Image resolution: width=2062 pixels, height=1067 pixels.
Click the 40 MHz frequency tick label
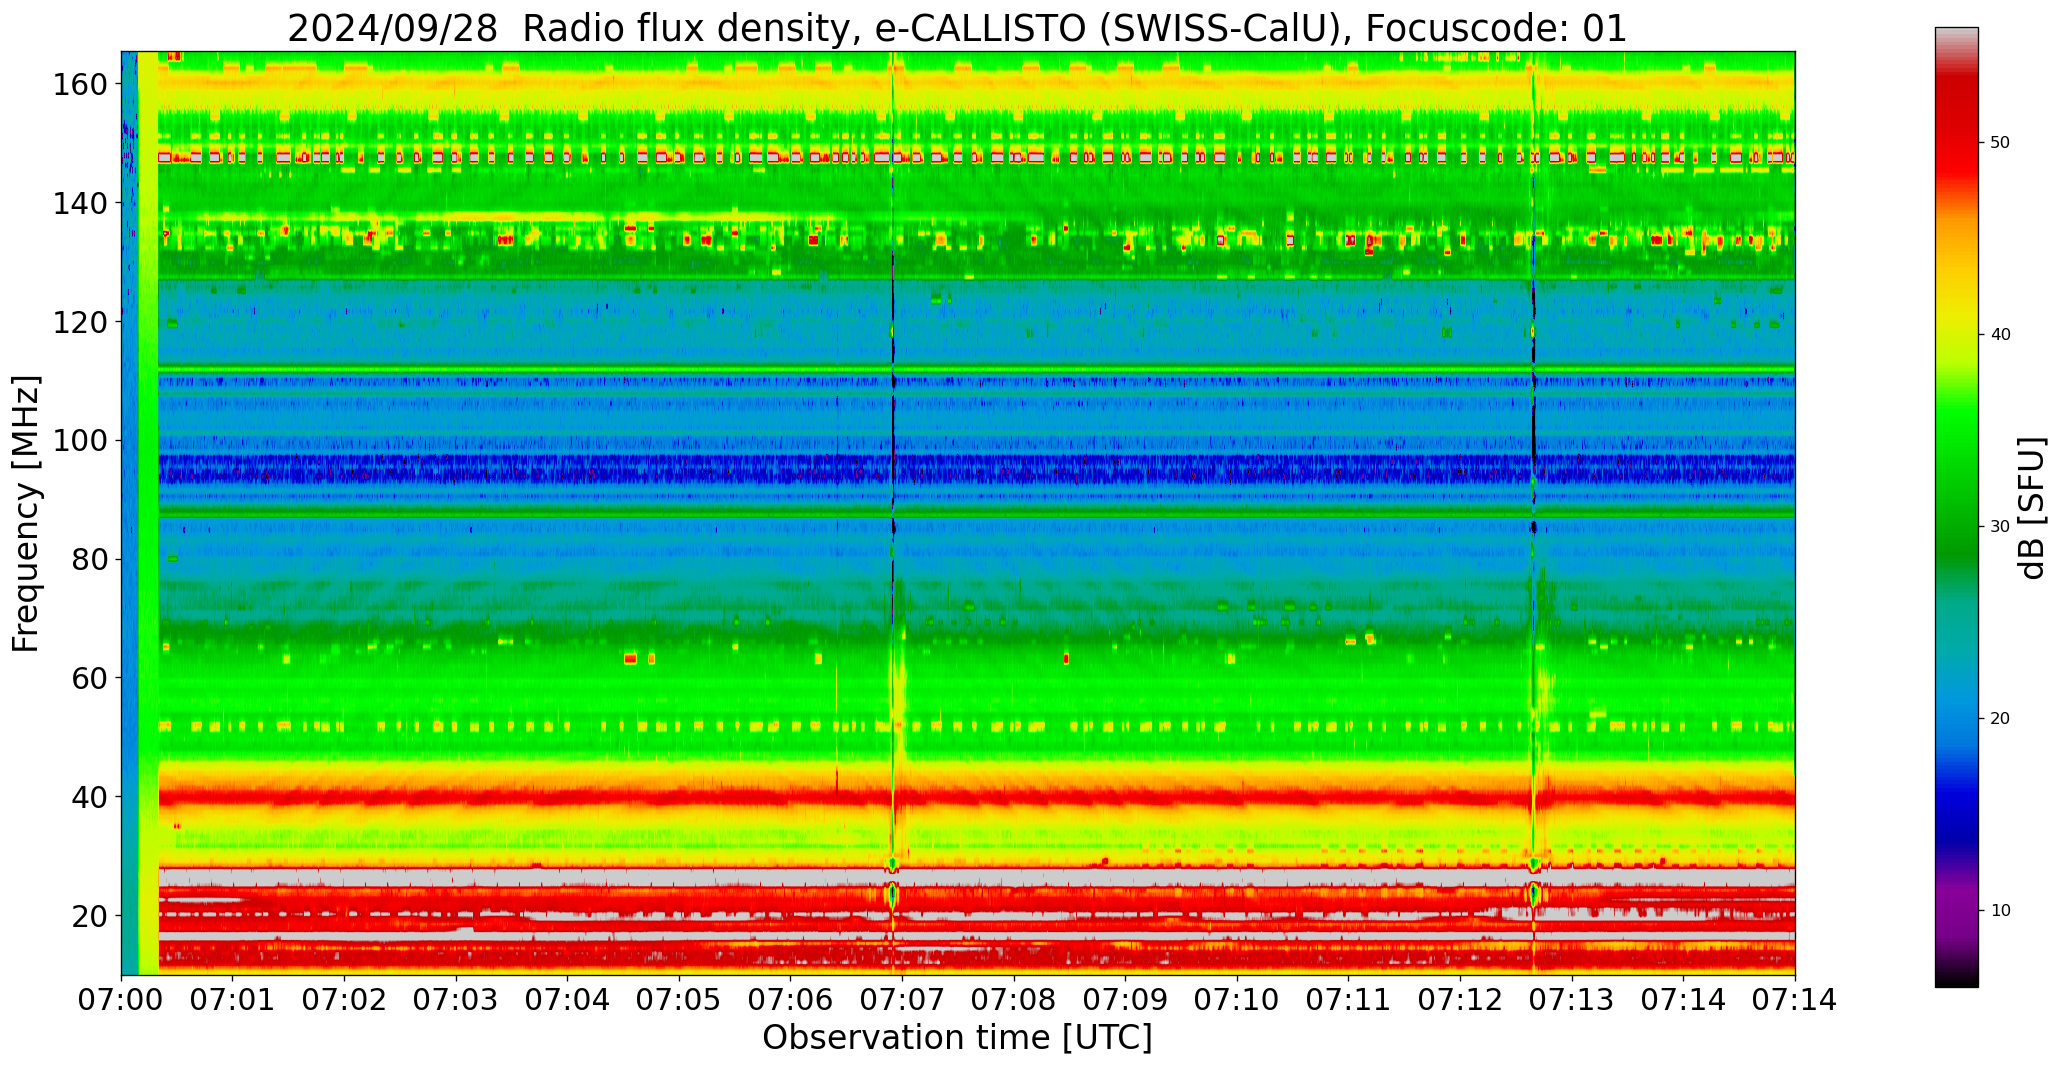coord(89,797)
